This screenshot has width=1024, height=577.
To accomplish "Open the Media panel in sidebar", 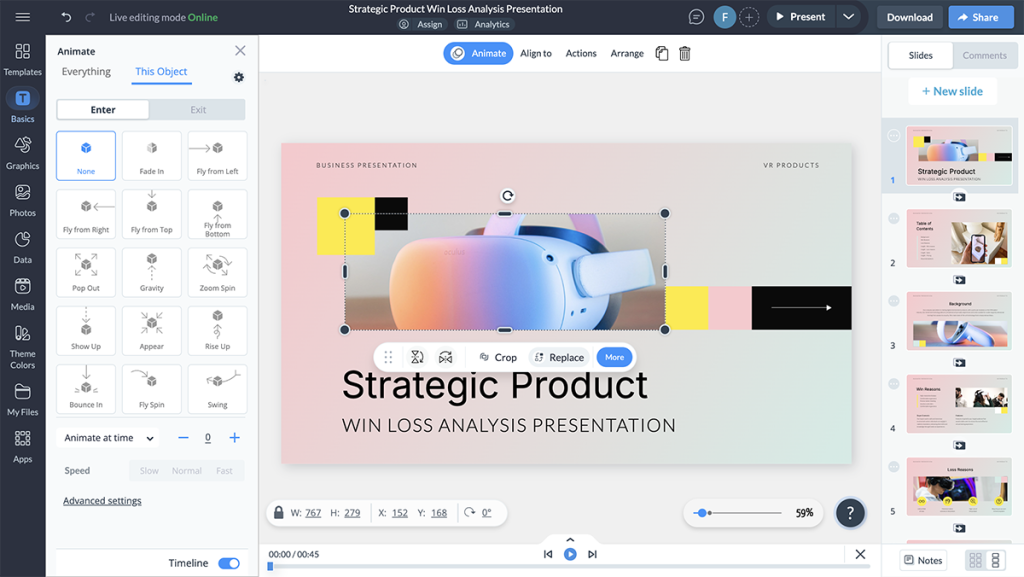I will coord(21,296).
